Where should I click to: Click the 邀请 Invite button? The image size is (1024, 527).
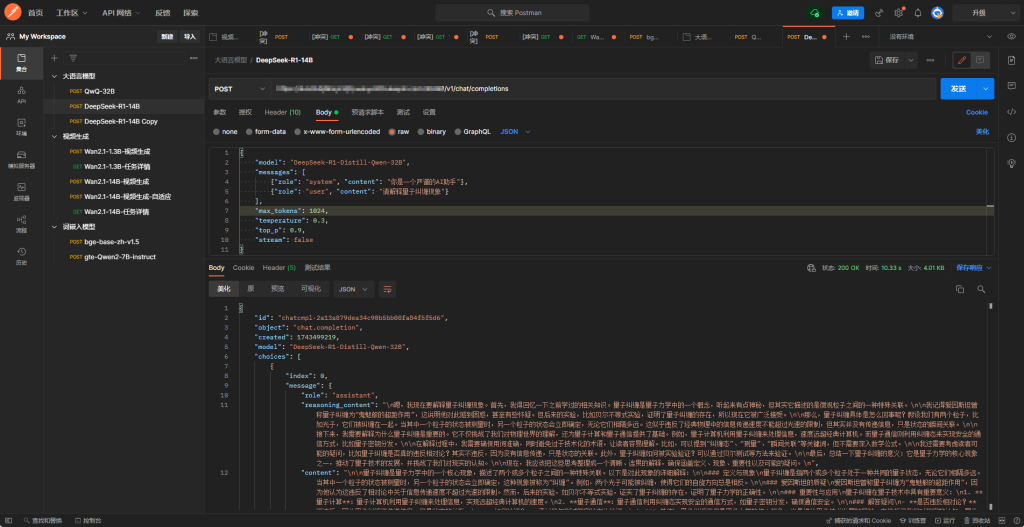[x=848, y=12]
